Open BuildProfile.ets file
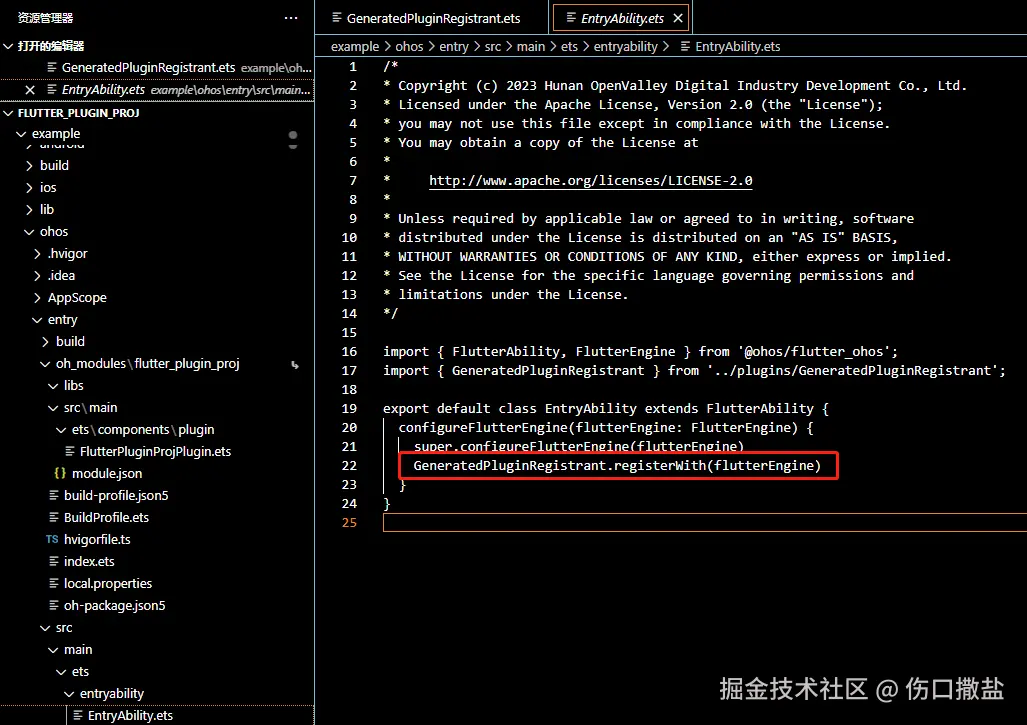The width and height of the screenshot is (1027, 725). tap(106, 517)
